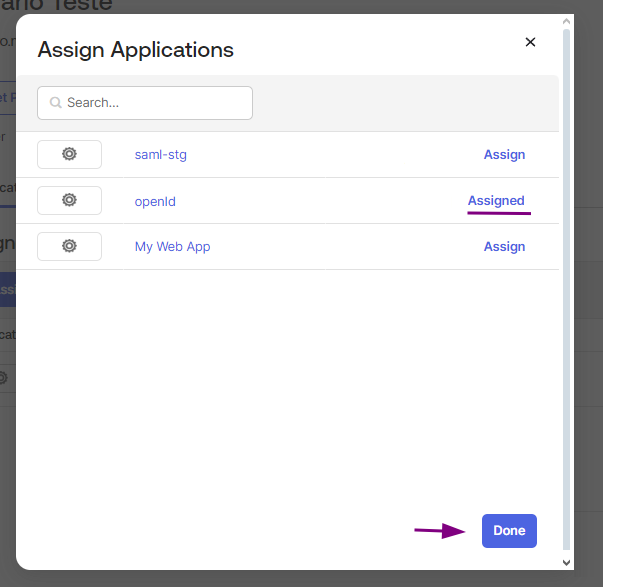Open the saml-stg application link
Viewport: 617px width, 587px height.
tap(161, 155)
